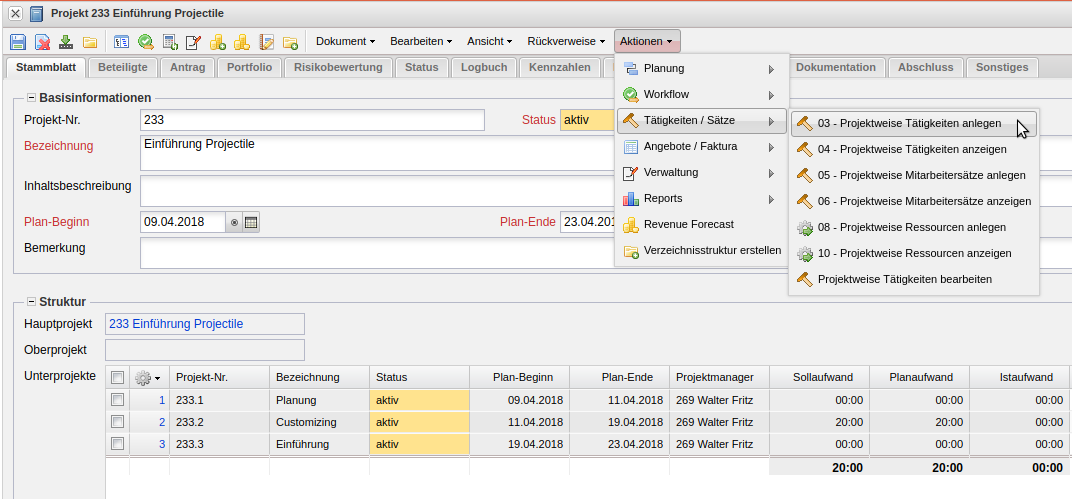
Task: Open the Hauptprojekt link 233 Einführung Projectile
Action: pos(176,324)
